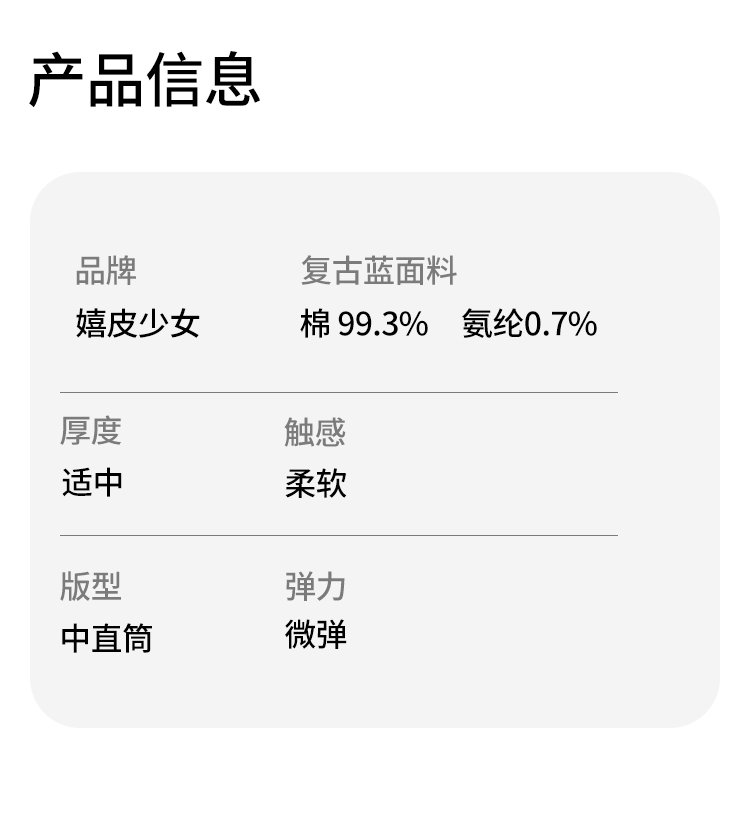Image resolution: width=750 pixels, height=813 pixels.
Task: Select the 柔软 softness value
Action: point(316,484)
